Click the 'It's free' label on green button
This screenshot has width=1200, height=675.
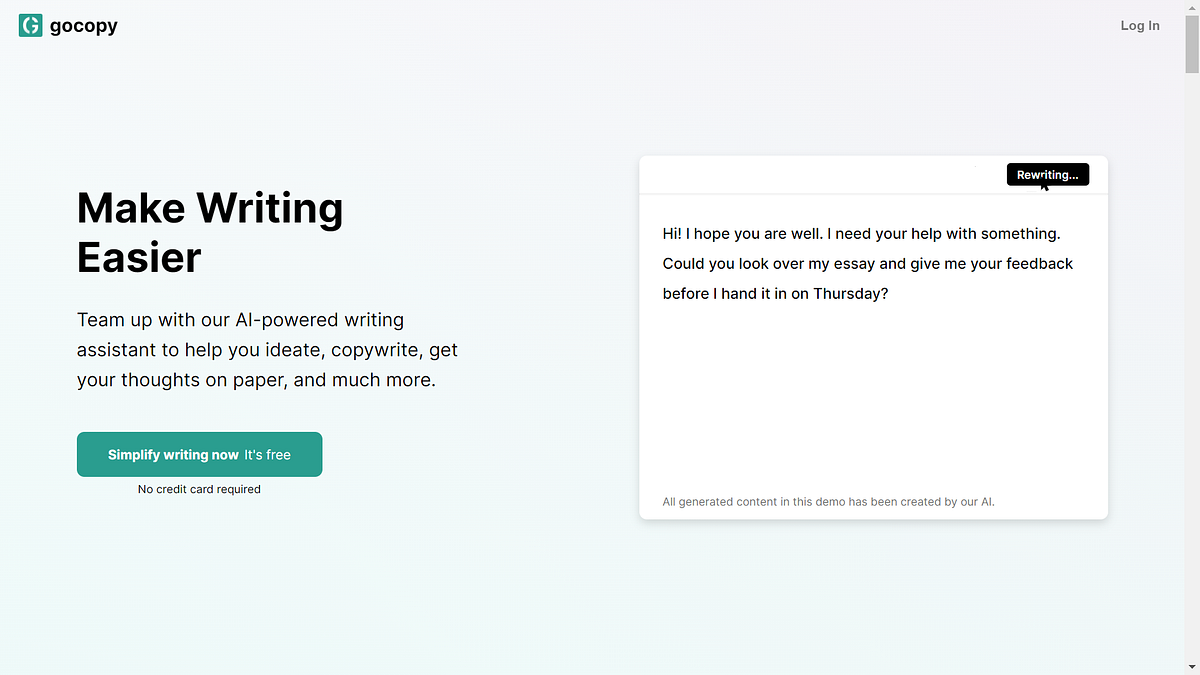(267, 455)
